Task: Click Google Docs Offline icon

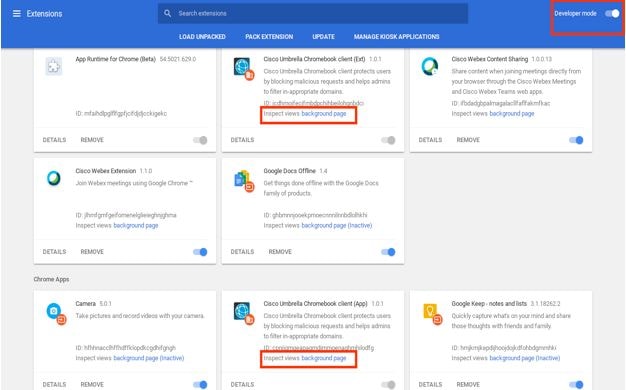Action: click(x=244, y=180)
